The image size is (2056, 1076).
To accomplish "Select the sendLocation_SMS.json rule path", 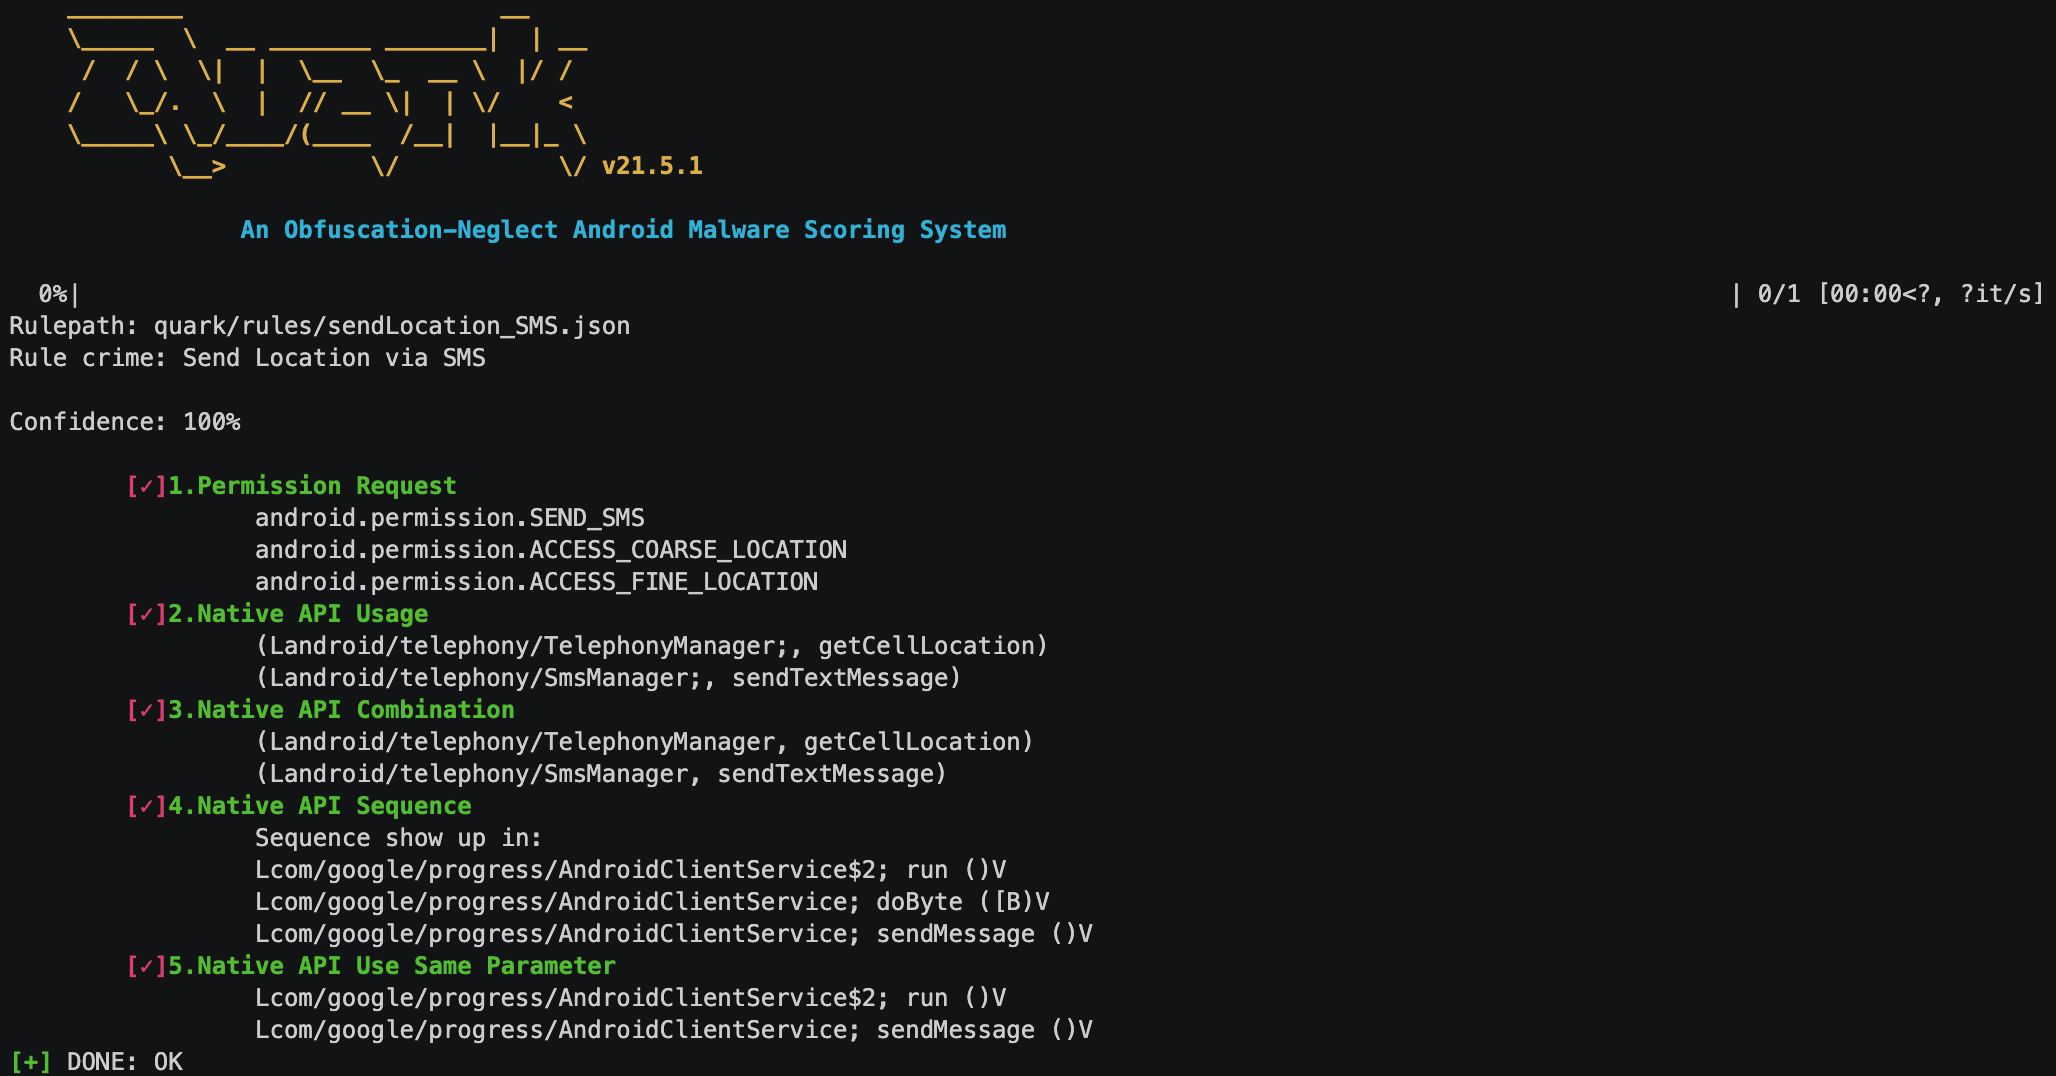I will pyautogui.click(x=391, y=326).
